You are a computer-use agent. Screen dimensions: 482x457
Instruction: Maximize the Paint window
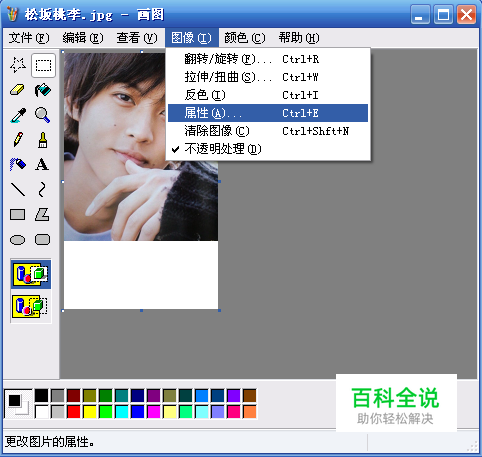coord(443,15)
